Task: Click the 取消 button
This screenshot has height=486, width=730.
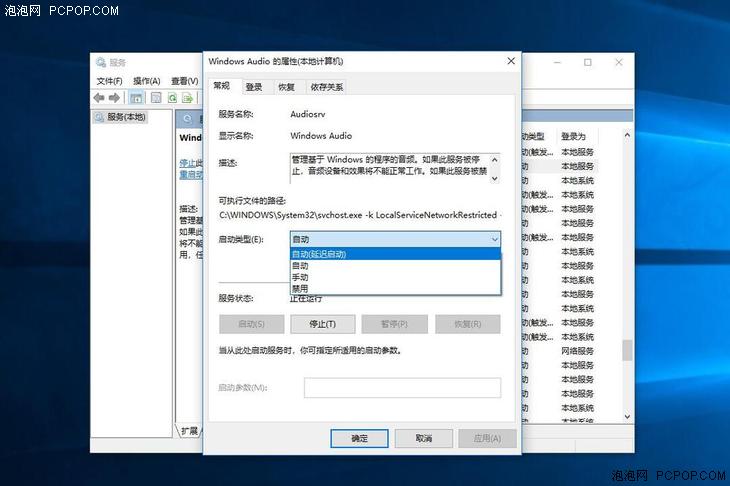Action: click(424, 439)
